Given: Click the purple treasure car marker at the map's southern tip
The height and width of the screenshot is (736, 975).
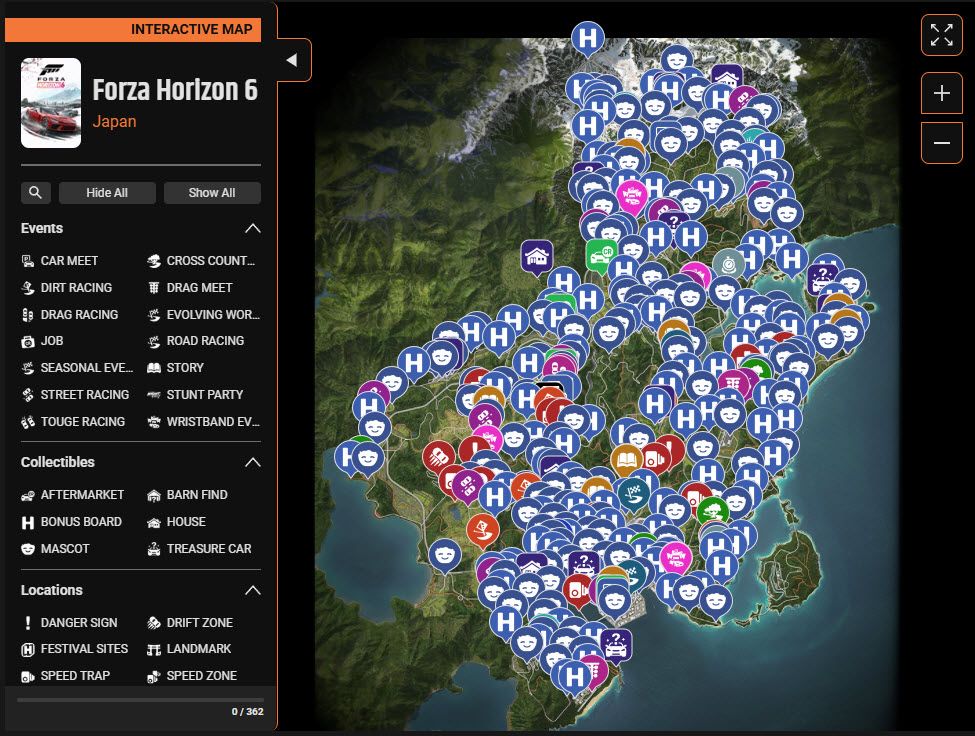Looking at the screenshot, I should coord(616,644).
